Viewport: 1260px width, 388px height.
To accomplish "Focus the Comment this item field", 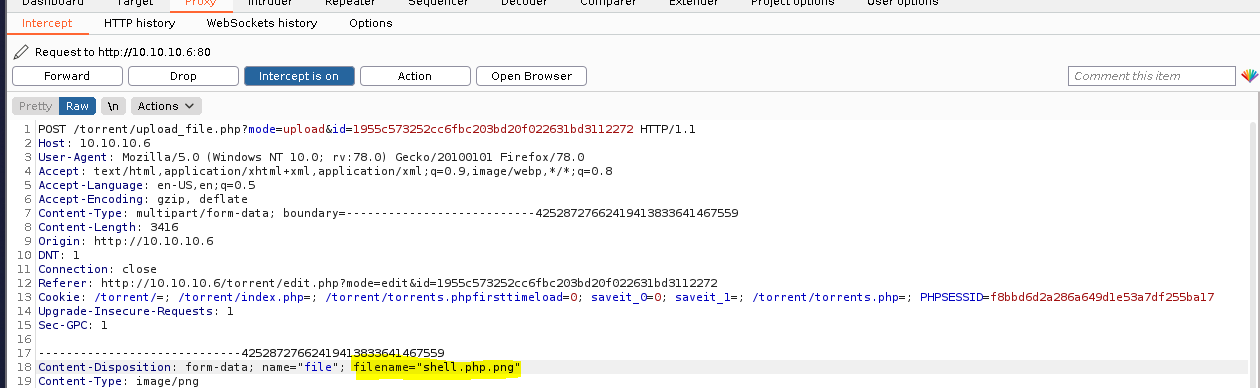I will coord(1152,76).
